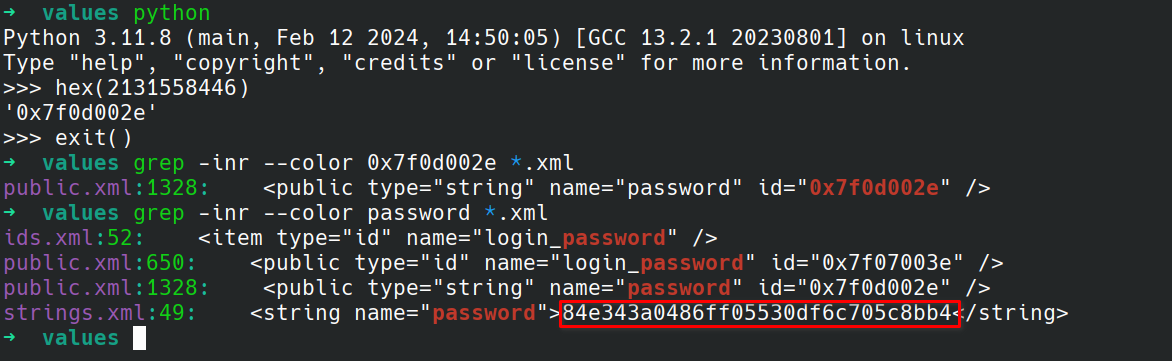Viewport: 1172px width, 361px height.
Task: Click the closing </string> tag
Action: pos(1016,313)
